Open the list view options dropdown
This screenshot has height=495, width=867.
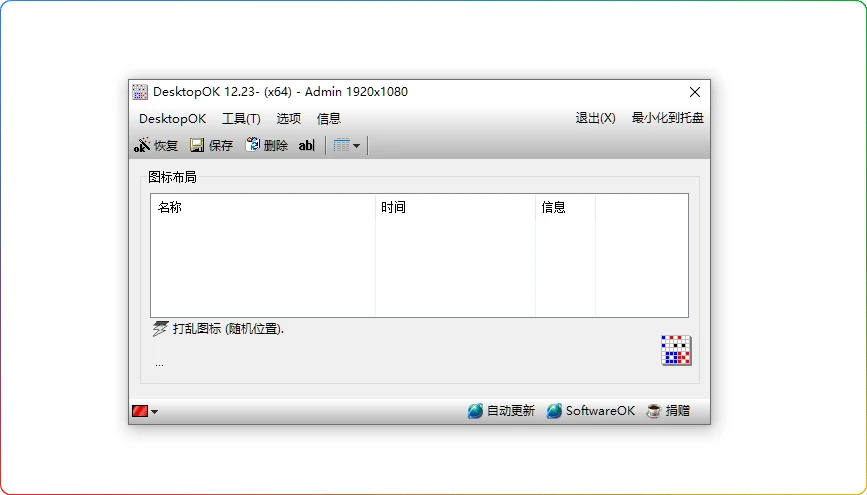tap(347, 145)
